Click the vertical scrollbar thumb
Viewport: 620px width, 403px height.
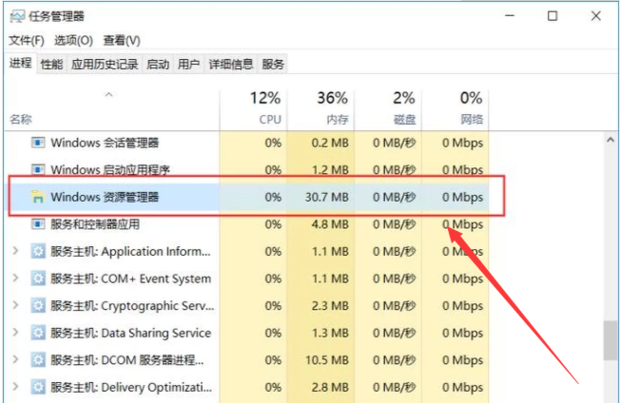(x=610, y=340)
